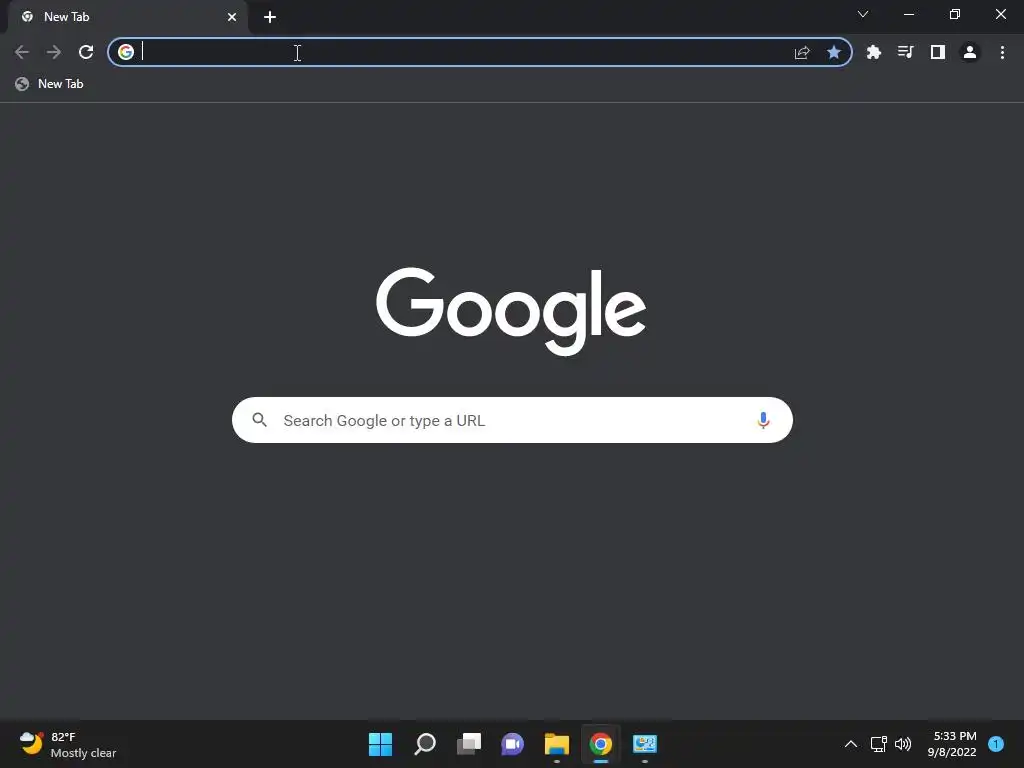Image resolution: width=1024 pixels, height=768 pixels.
Task: Minimize the Chrome window
Action: pos(909,14)
